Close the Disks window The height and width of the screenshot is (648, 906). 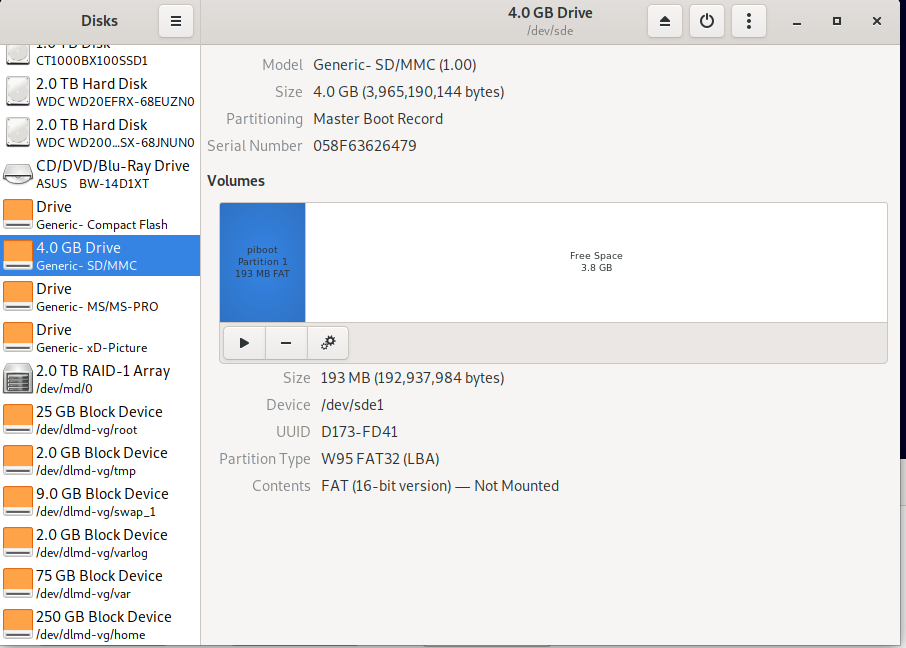click(x=877, y=21)
